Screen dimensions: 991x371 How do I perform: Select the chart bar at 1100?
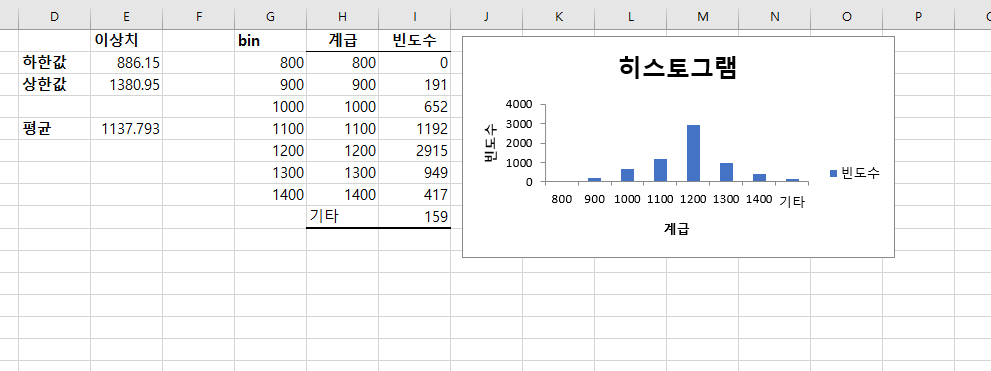(660, 171)
